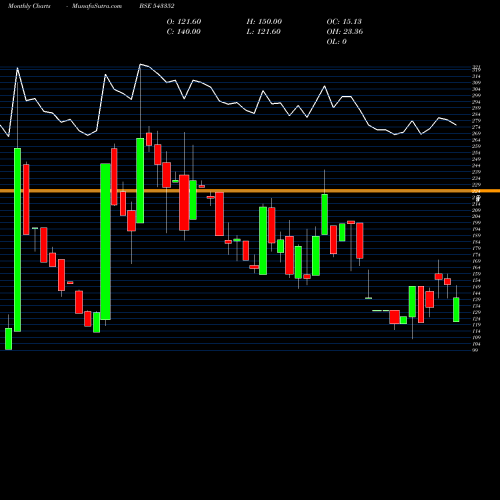Click the '209' price axis label
Image resolution: width=500 pixels, height=500 pixels.
point(476,210)
